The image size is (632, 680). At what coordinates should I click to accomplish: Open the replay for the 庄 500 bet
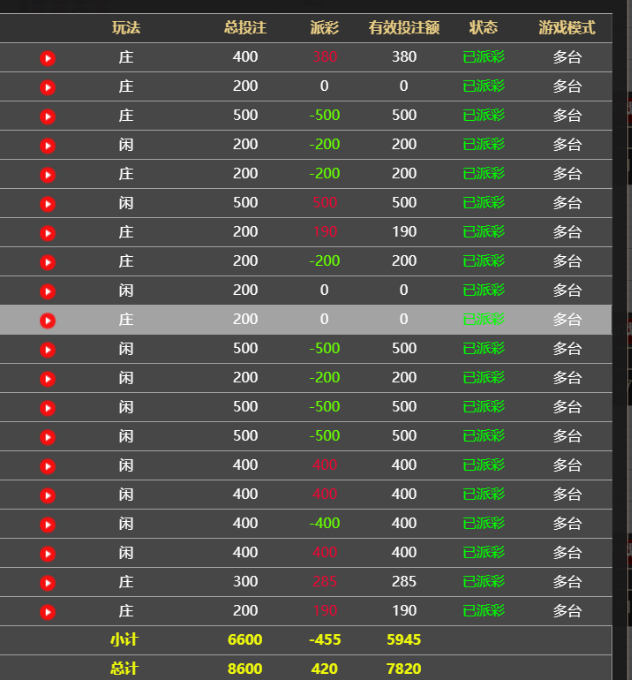point(47,116)
